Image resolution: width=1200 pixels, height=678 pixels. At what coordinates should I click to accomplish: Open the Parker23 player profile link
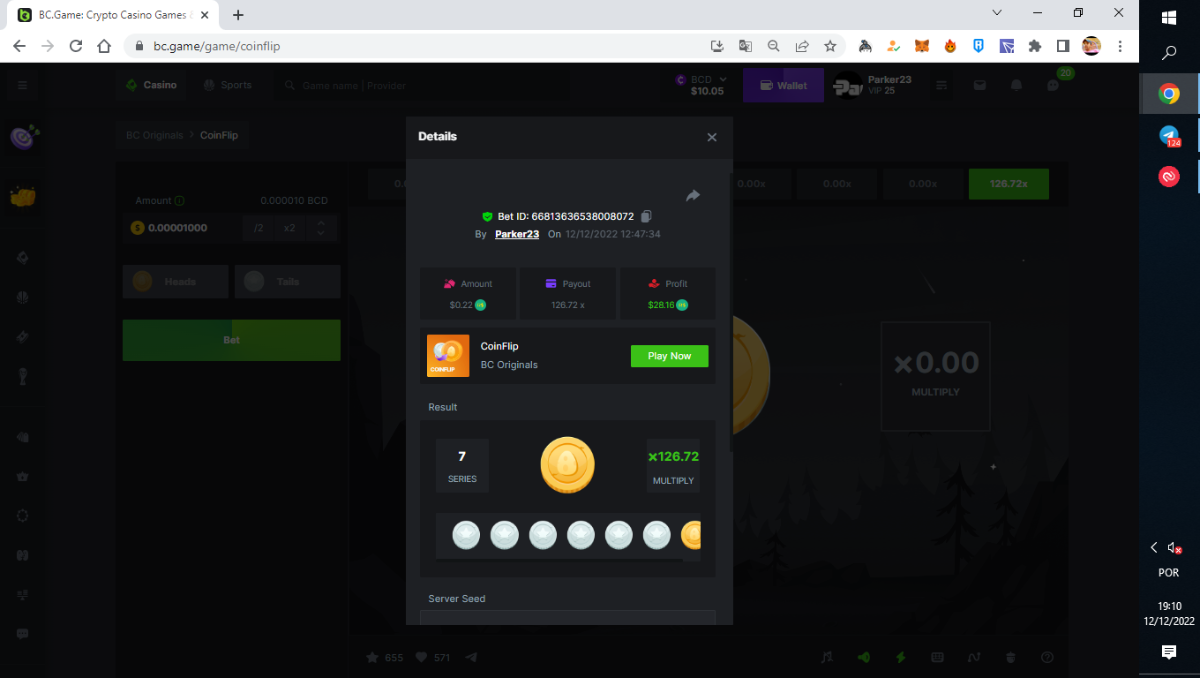tap(517, 234)
